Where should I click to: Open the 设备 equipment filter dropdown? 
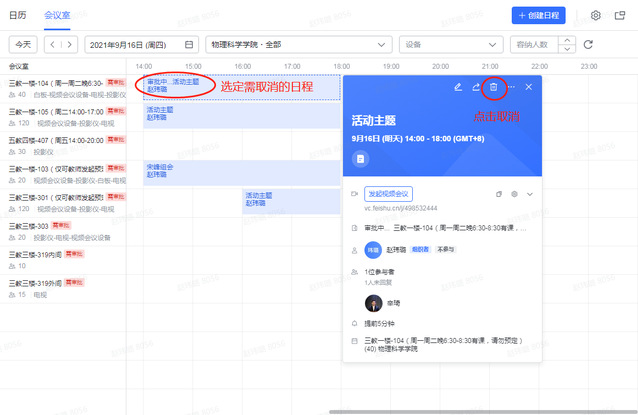[x=450, y=45]
